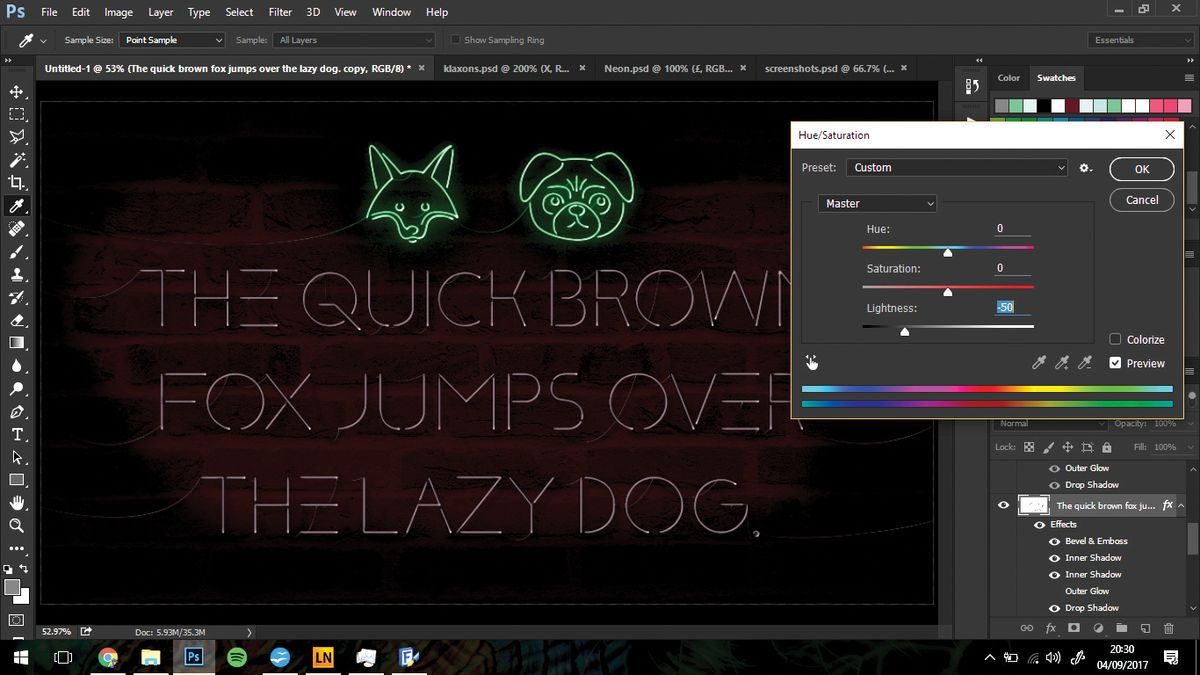Image resolution: width=1200 pixels, height=675 pixels.
Task: Select the Crop tool
Action: pos(17,183)
